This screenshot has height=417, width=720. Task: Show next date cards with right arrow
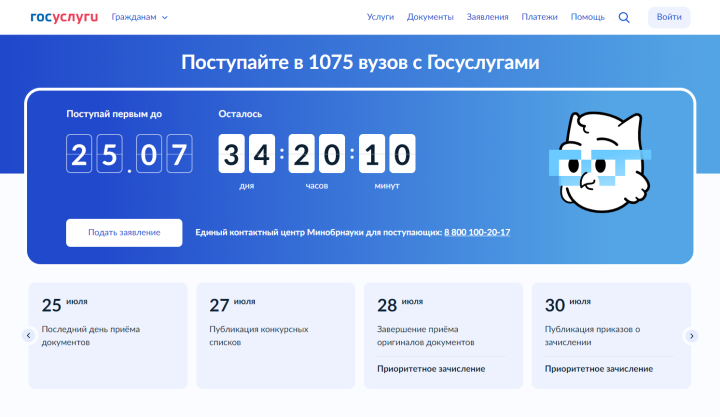point(692,336)
